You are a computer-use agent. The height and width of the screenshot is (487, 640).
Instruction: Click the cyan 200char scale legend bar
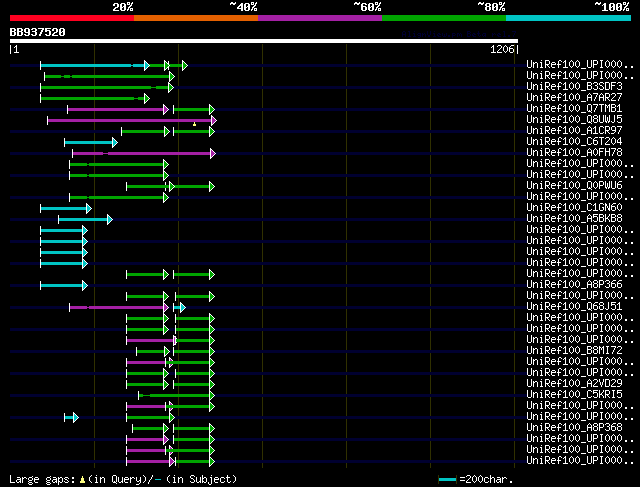click(x=447, y=479)
